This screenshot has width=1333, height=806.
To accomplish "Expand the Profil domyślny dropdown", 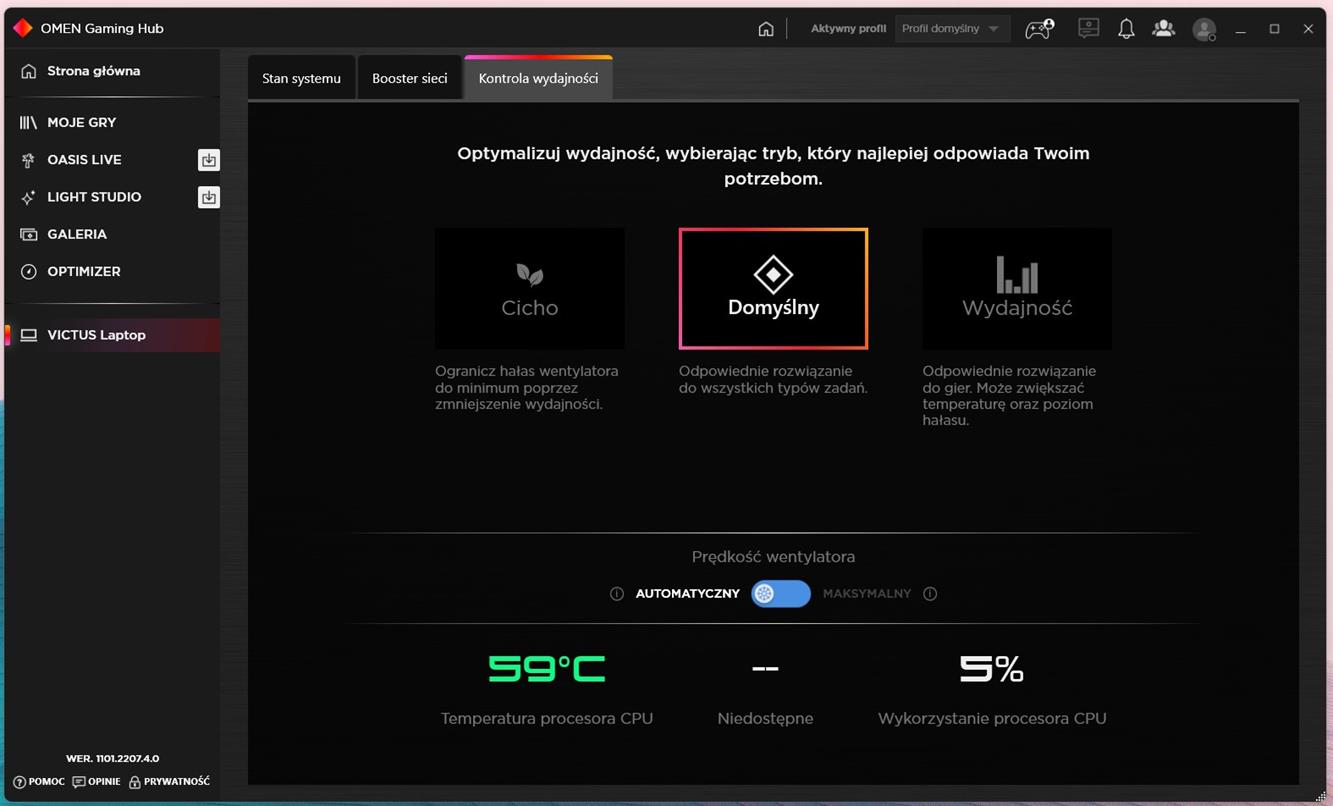I will (951, 29).
